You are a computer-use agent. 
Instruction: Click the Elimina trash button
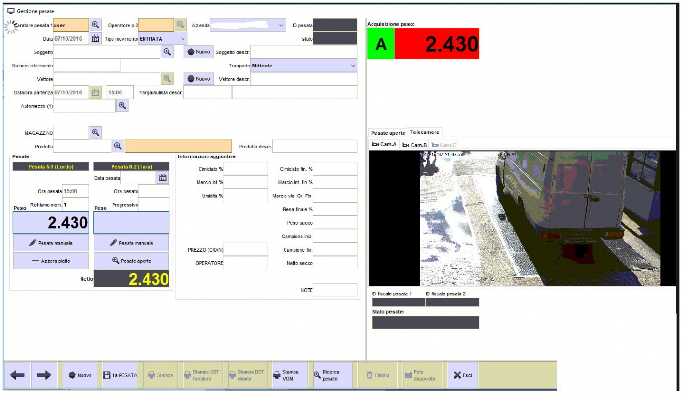point(378,375)
